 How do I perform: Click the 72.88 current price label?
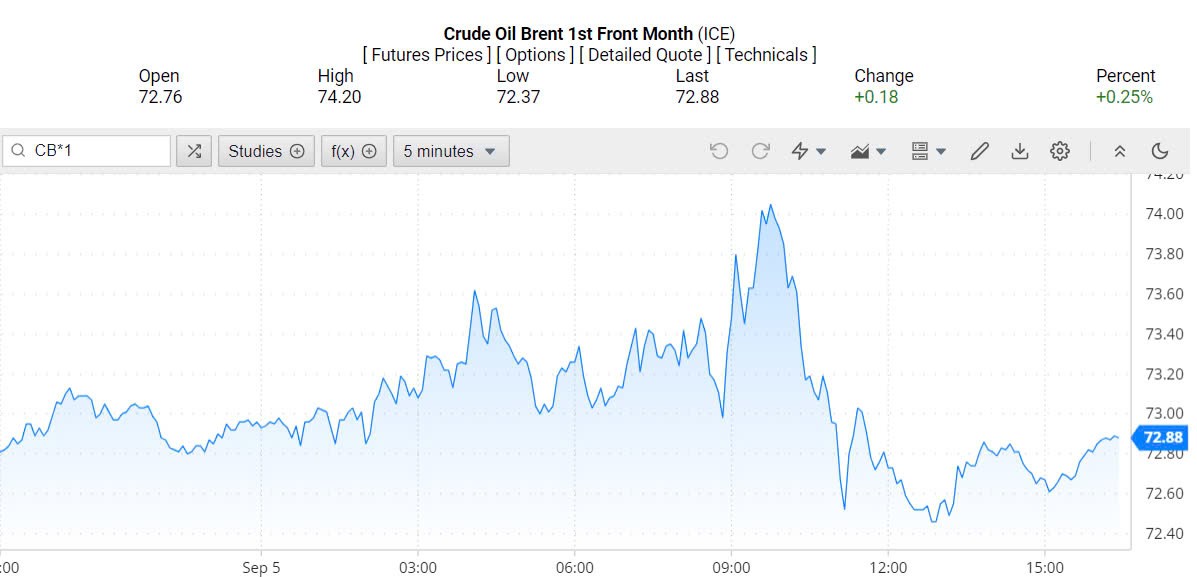click(x=1162, y=437)
